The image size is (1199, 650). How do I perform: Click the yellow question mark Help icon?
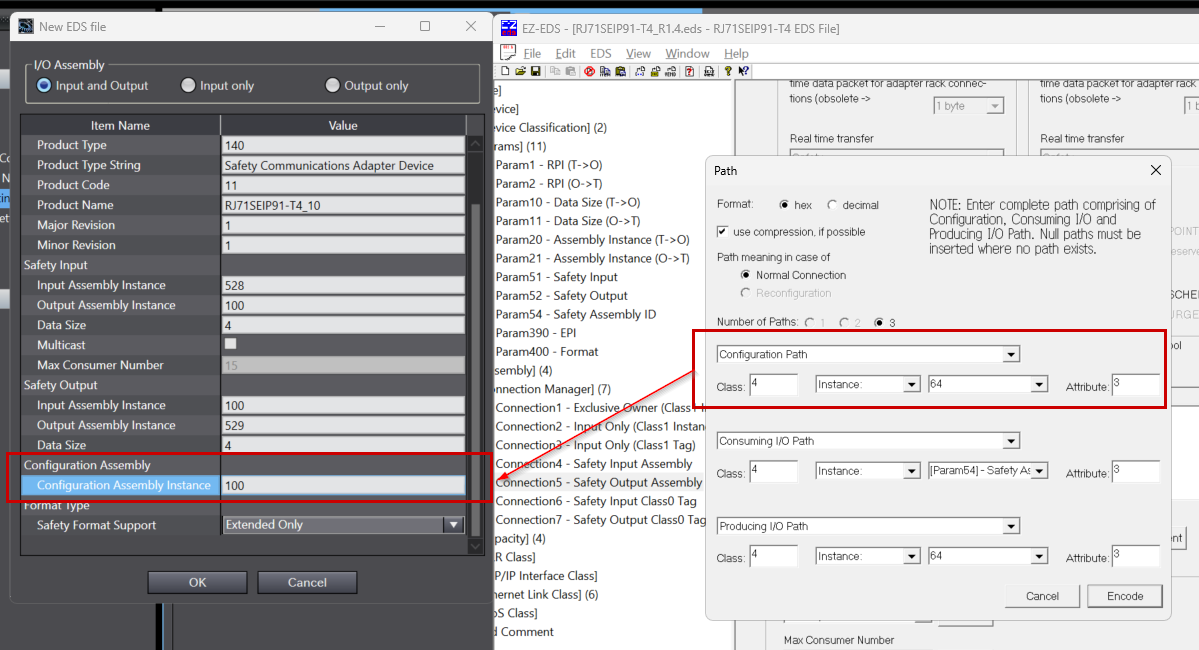coord(728,71)
